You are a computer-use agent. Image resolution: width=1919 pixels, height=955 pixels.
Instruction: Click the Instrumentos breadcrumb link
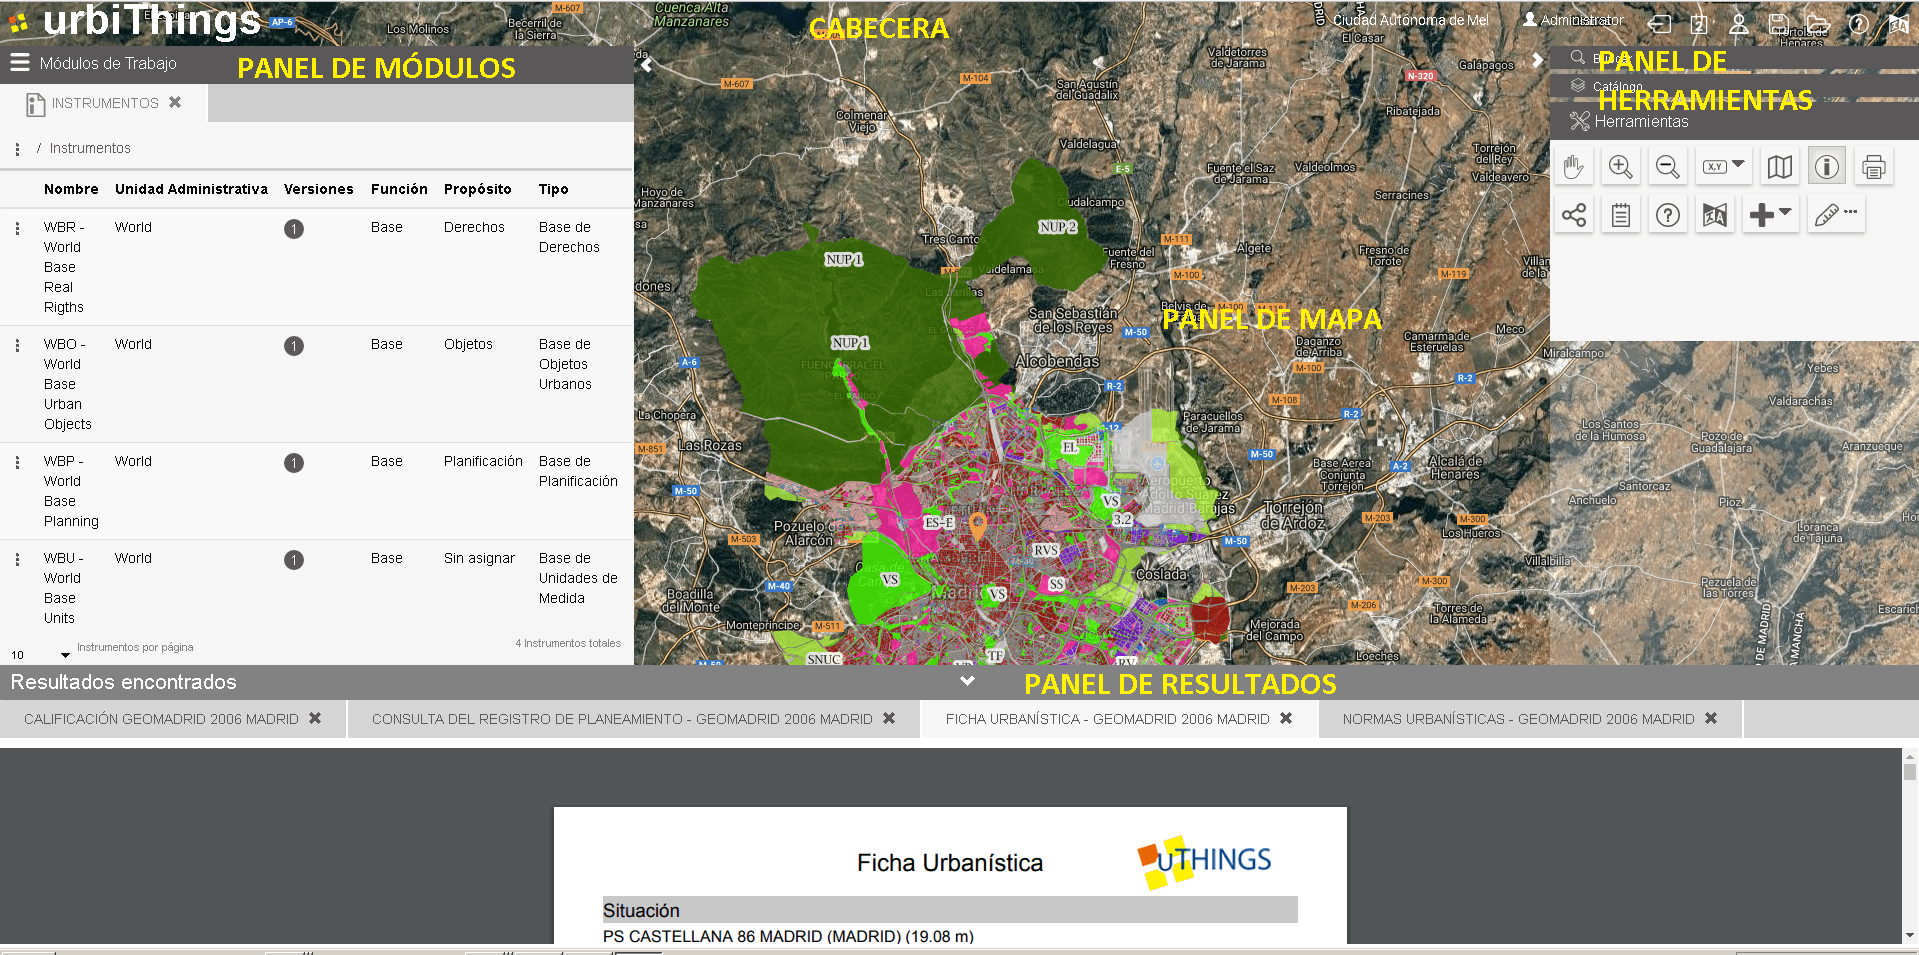point(90,148)
